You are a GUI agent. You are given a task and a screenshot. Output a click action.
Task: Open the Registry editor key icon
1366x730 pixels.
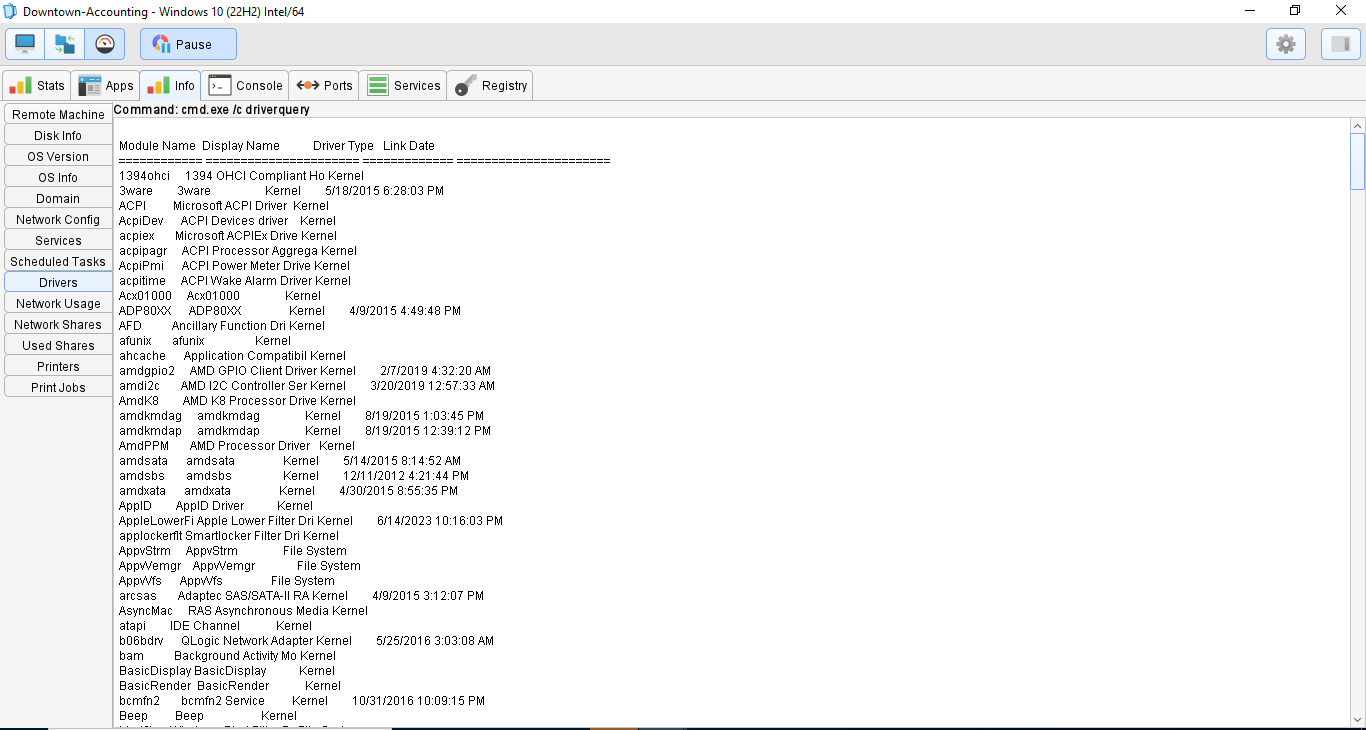489,85
